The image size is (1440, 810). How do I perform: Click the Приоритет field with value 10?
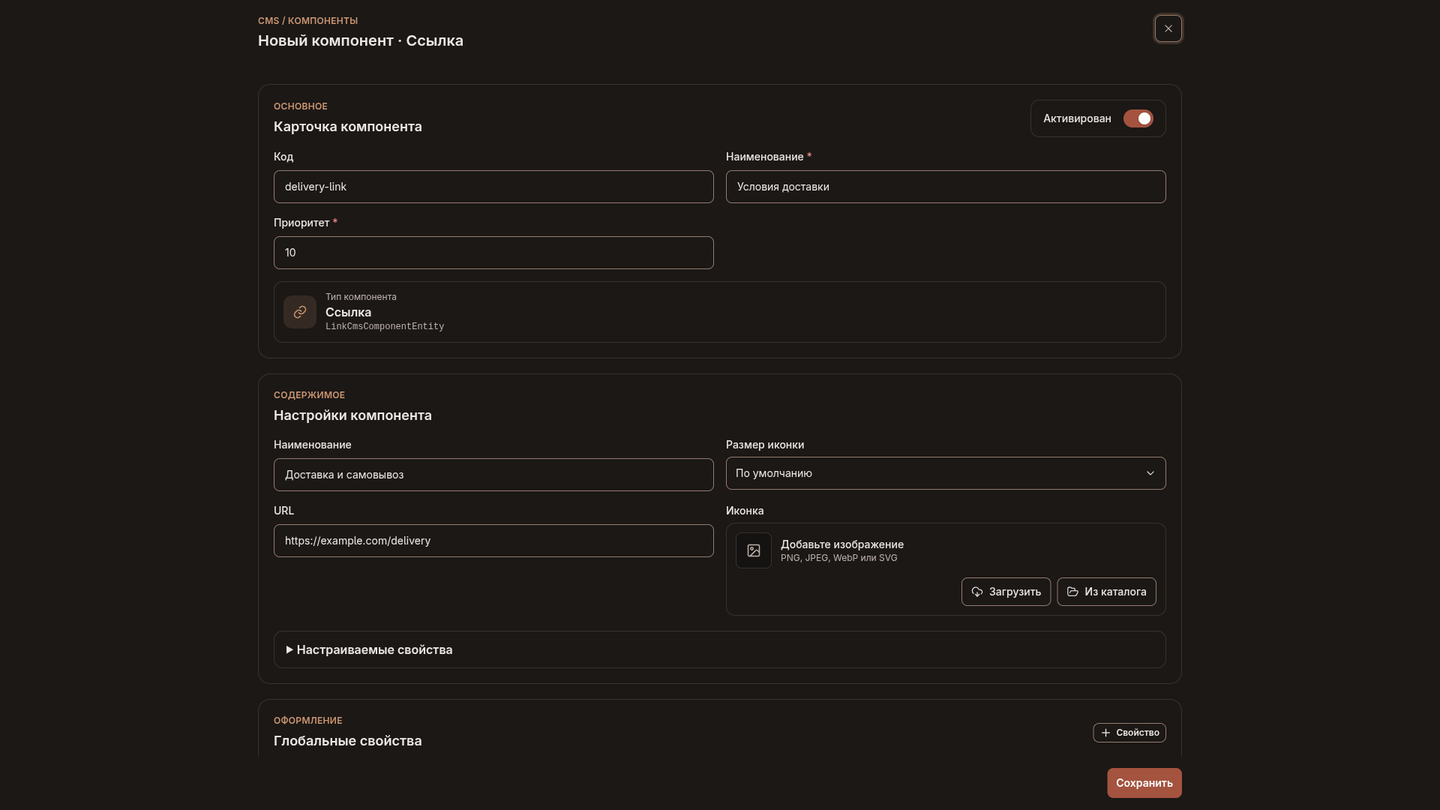[494, 253]
